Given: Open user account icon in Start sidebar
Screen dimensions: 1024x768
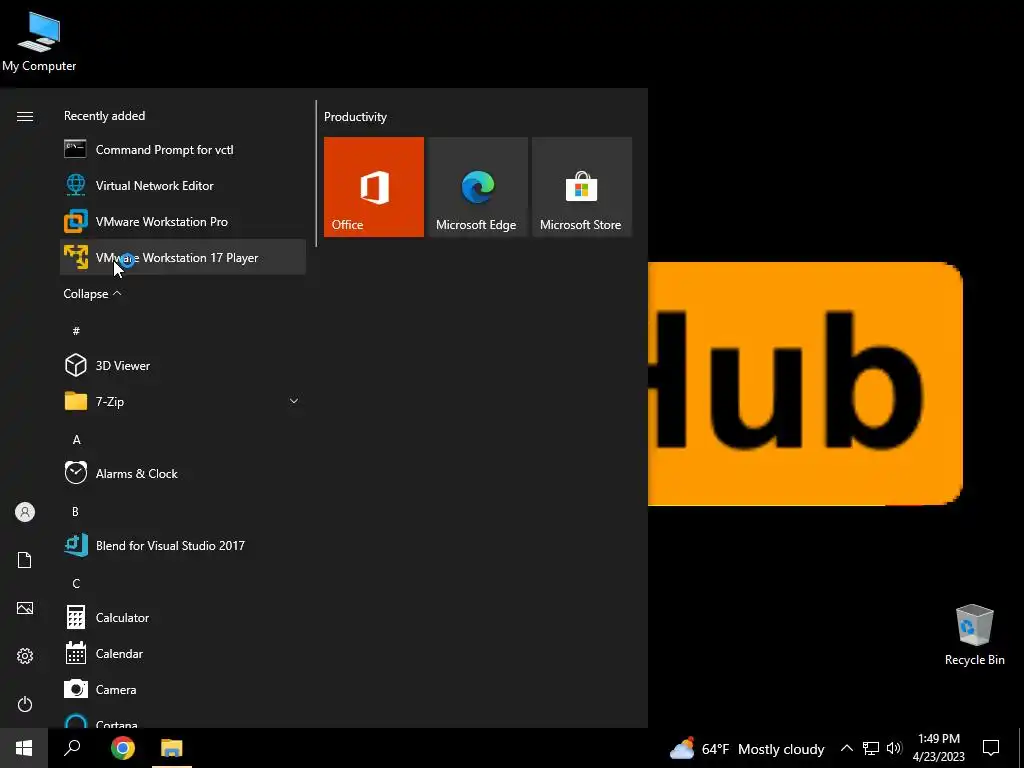Looking at the screenshot, I should point(25,512).
